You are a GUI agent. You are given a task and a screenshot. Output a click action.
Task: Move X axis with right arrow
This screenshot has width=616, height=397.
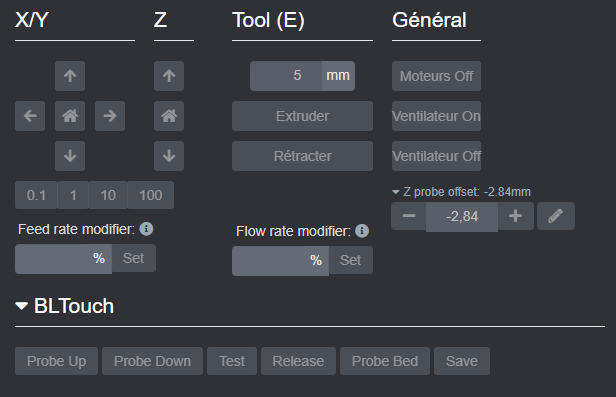110,116
